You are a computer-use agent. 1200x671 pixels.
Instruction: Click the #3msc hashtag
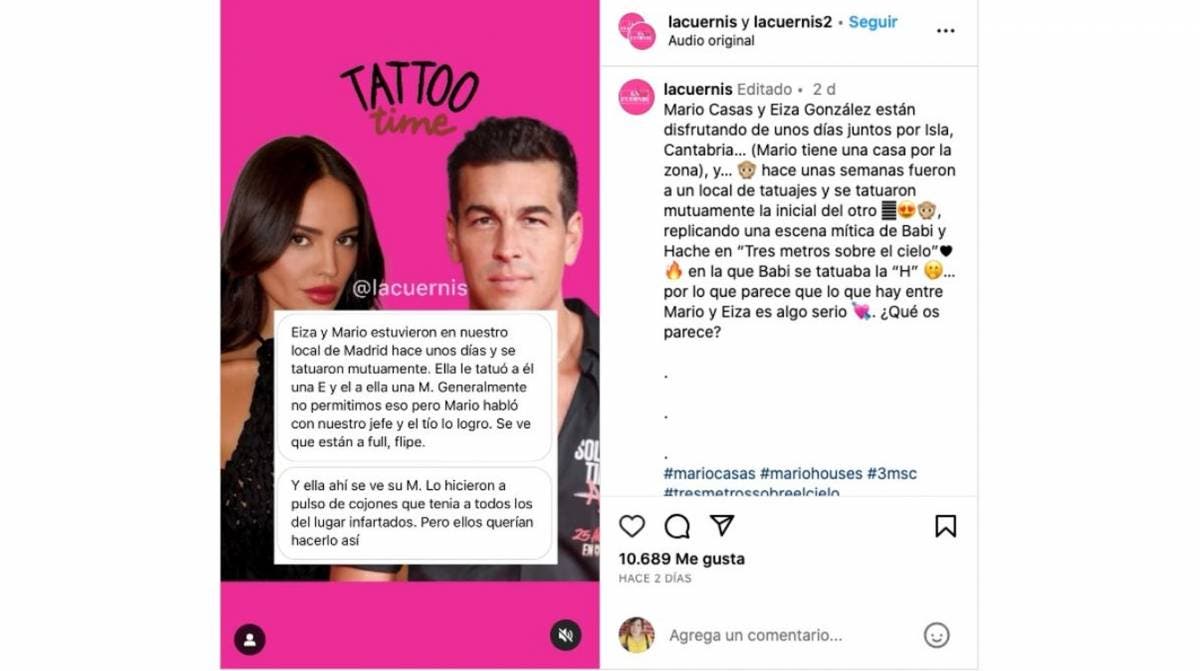point(892,473)
